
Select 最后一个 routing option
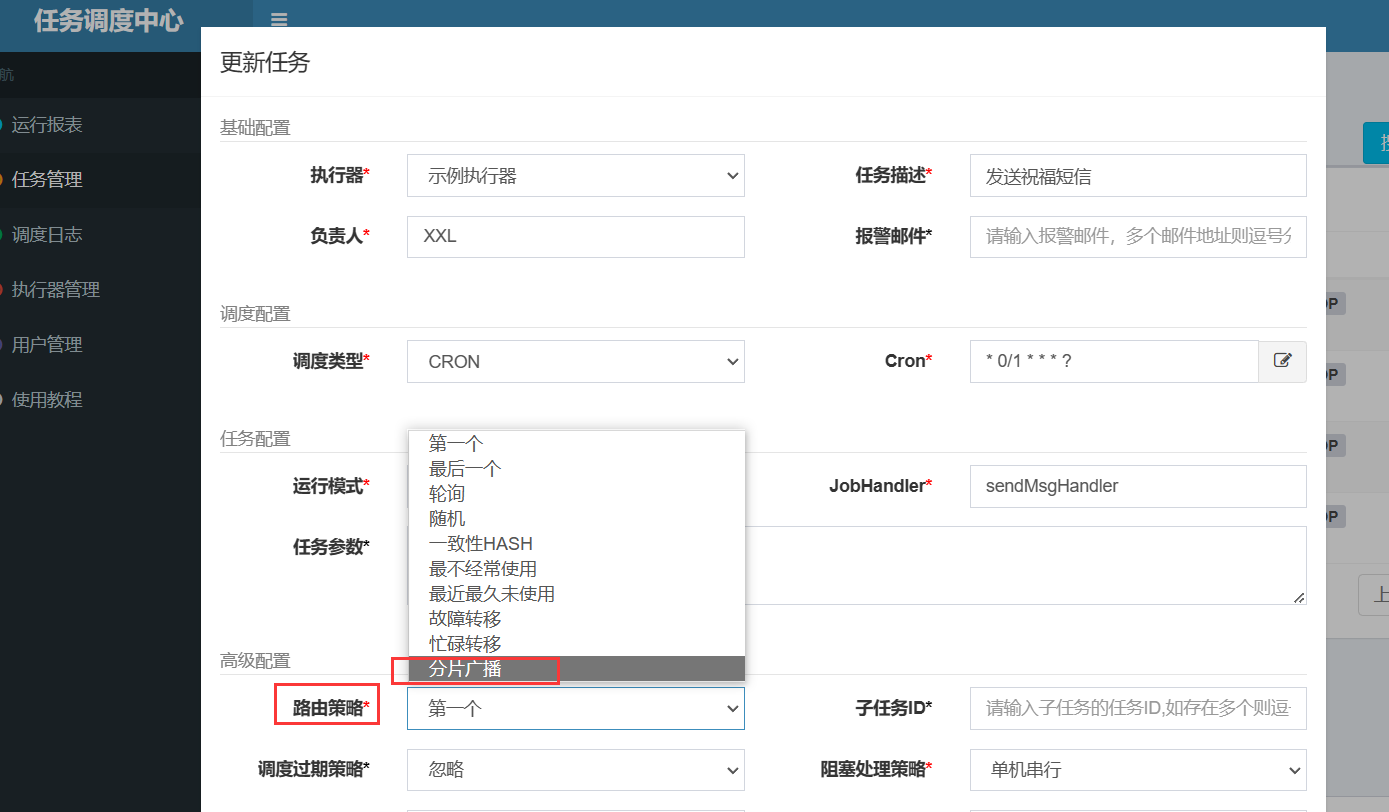point(576,469)
